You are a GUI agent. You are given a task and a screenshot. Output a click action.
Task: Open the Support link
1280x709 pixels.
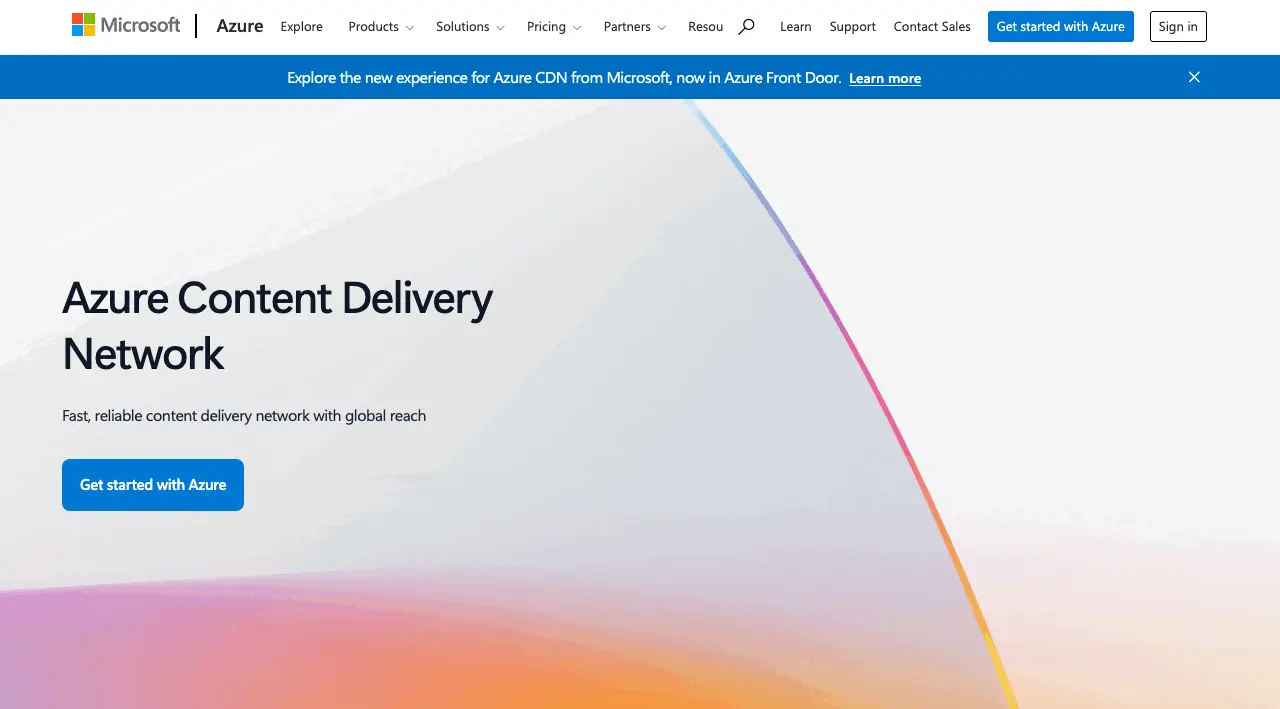coord(853,27)
